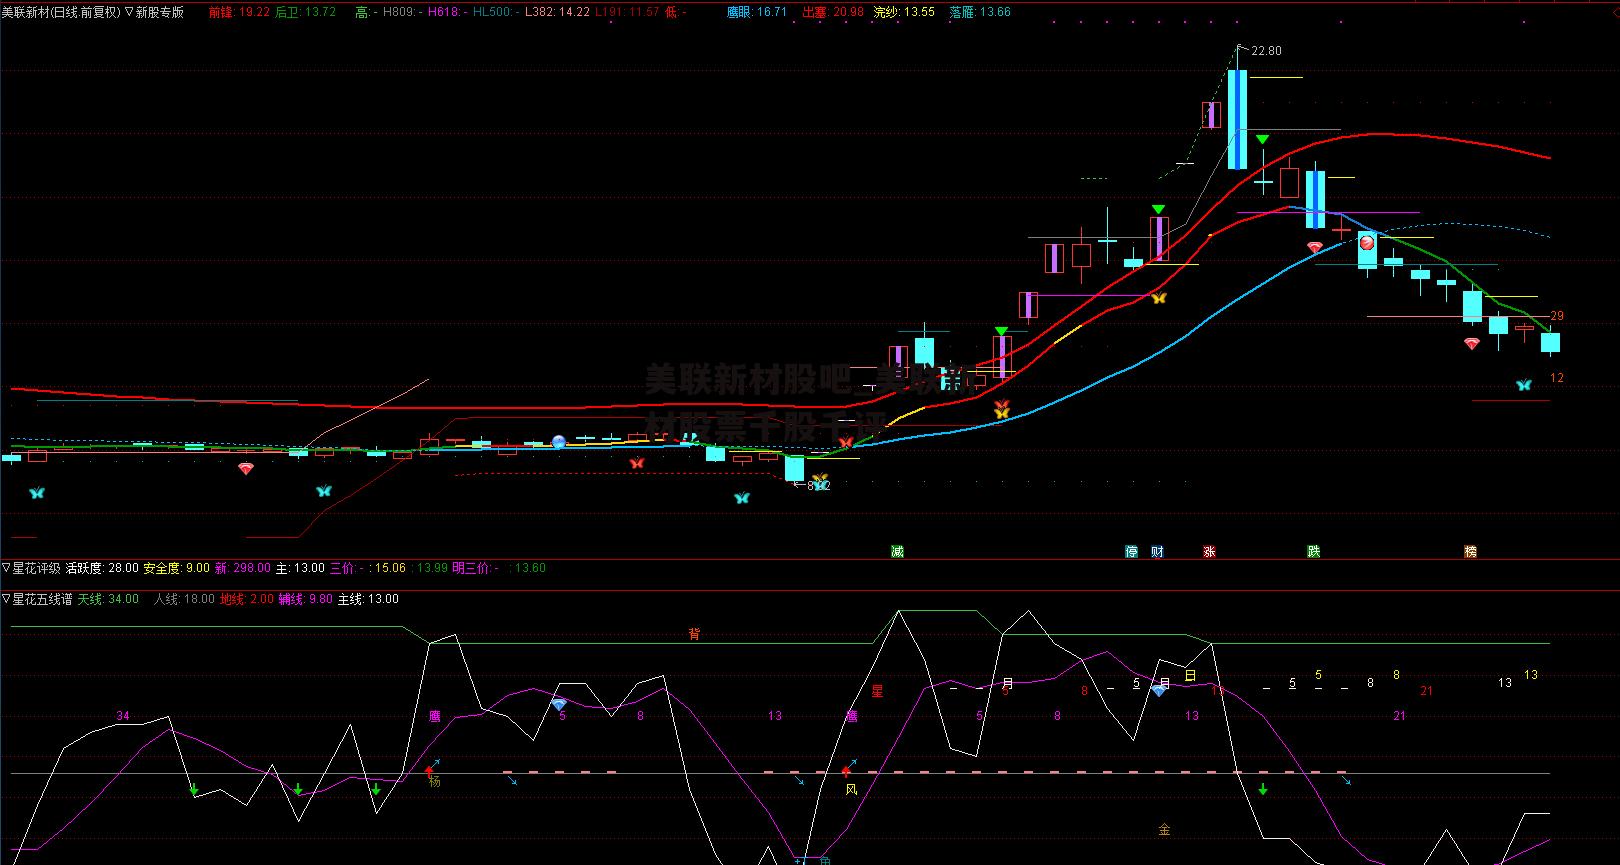Click the 前锋: 19.22 value
The image size is (1620, 865).
(240, 13)
